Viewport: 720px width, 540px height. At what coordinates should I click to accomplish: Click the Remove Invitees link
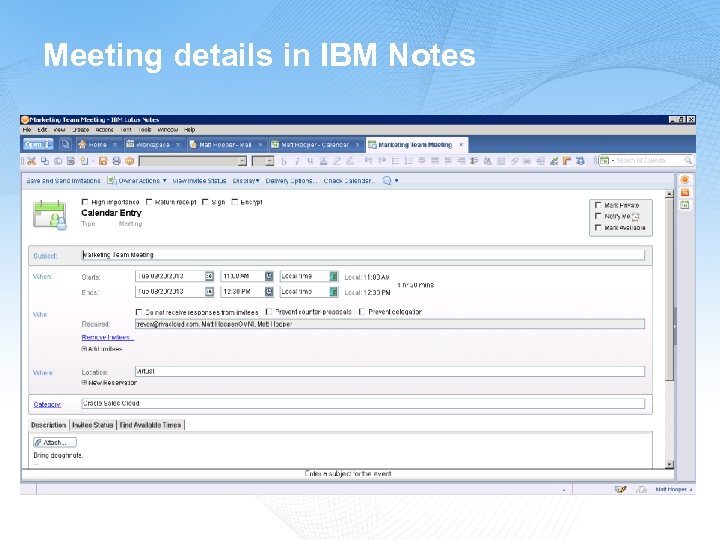coord(107,338)
